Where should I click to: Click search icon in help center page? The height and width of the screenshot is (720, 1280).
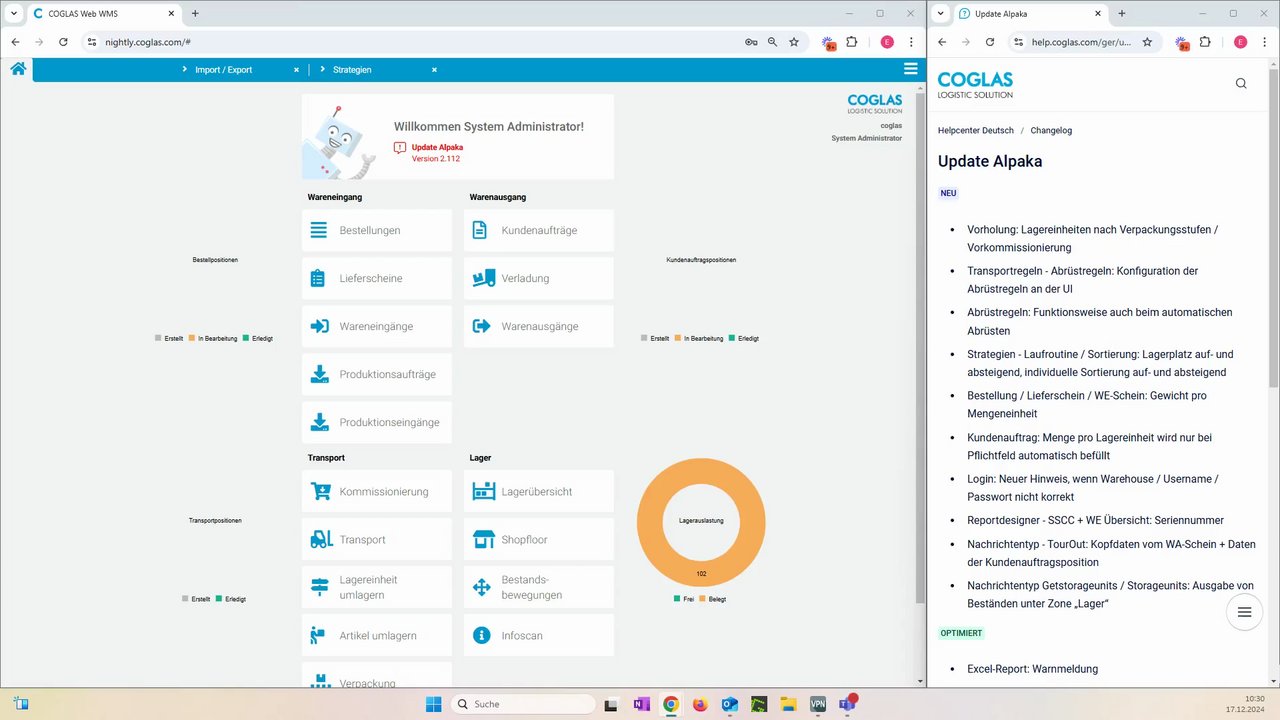click(x=1241, y=83)
